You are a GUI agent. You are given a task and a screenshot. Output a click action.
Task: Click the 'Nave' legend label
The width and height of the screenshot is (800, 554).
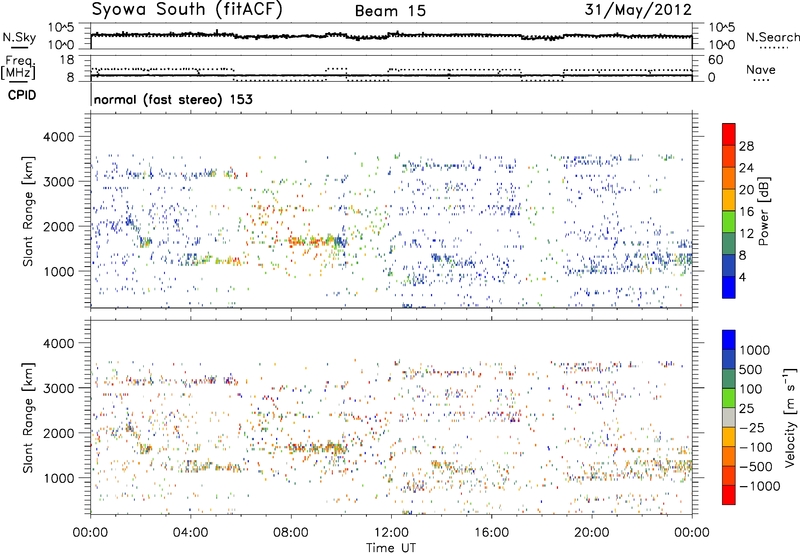760,70
